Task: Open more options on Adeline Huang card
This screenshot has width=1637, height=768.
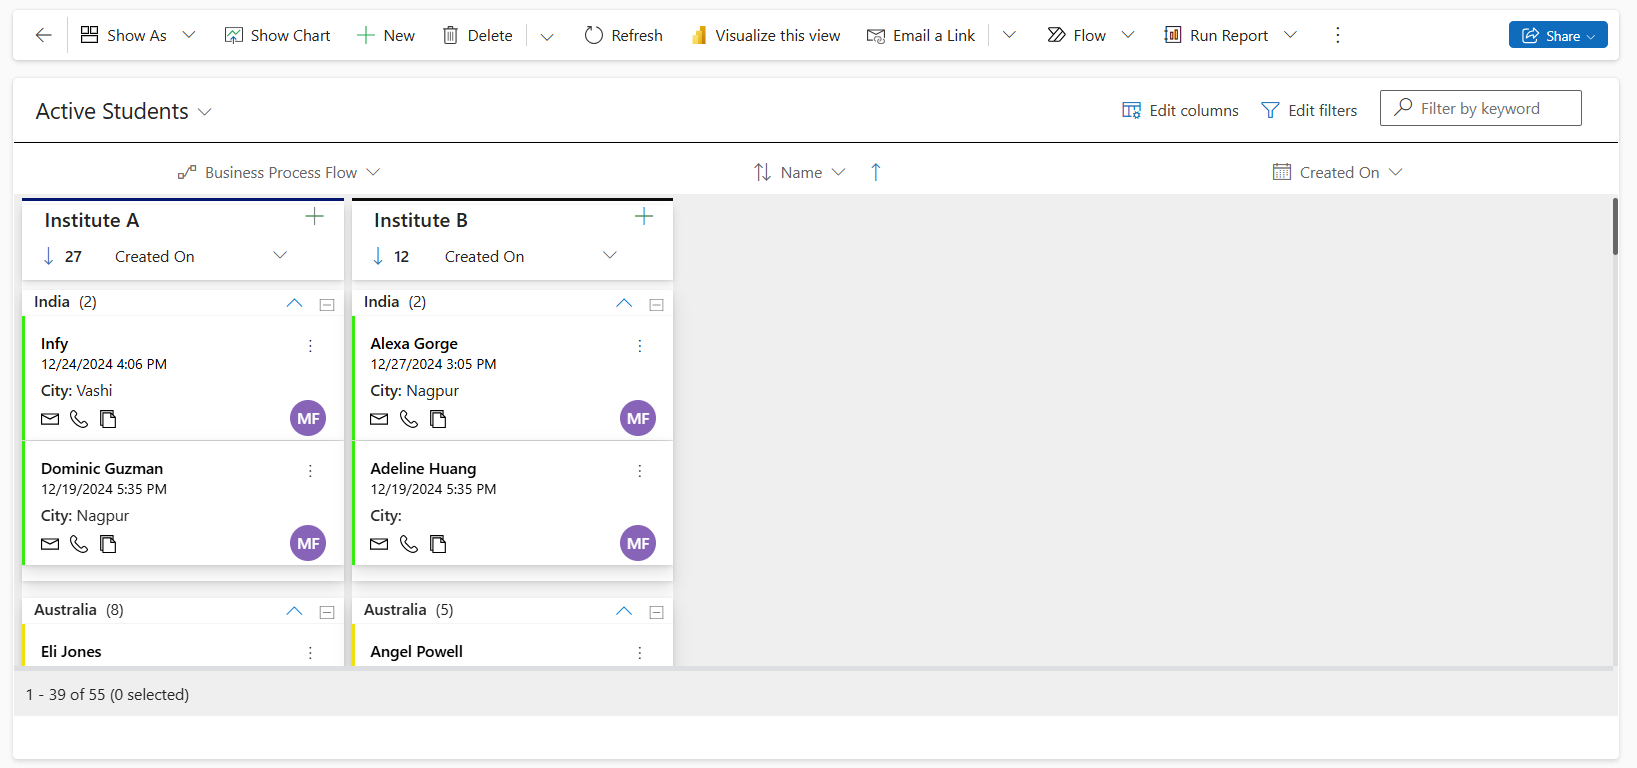Action: click(640, 471)
